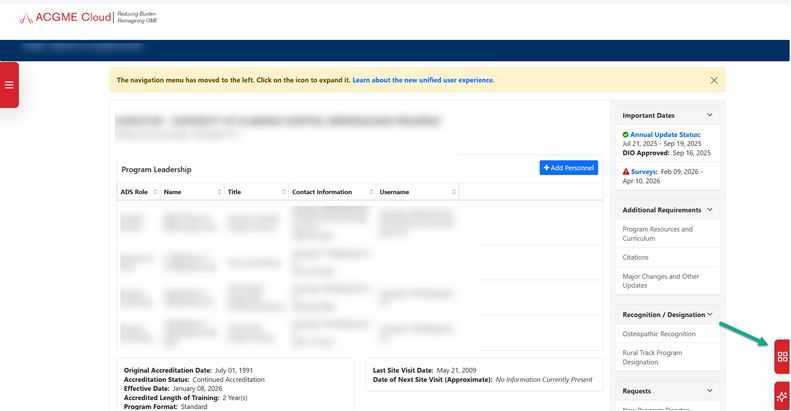The image size is (791, 411).
Task: Collapse the Additional Requirements panel
Action: click(x=710, y=209)
